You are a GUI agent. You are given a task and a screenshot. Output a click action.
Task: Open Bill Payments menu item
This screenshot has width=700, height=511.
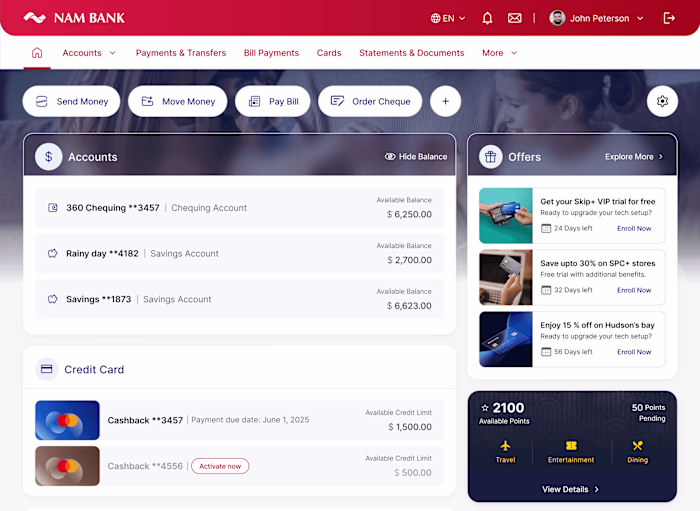coord(271,53)
